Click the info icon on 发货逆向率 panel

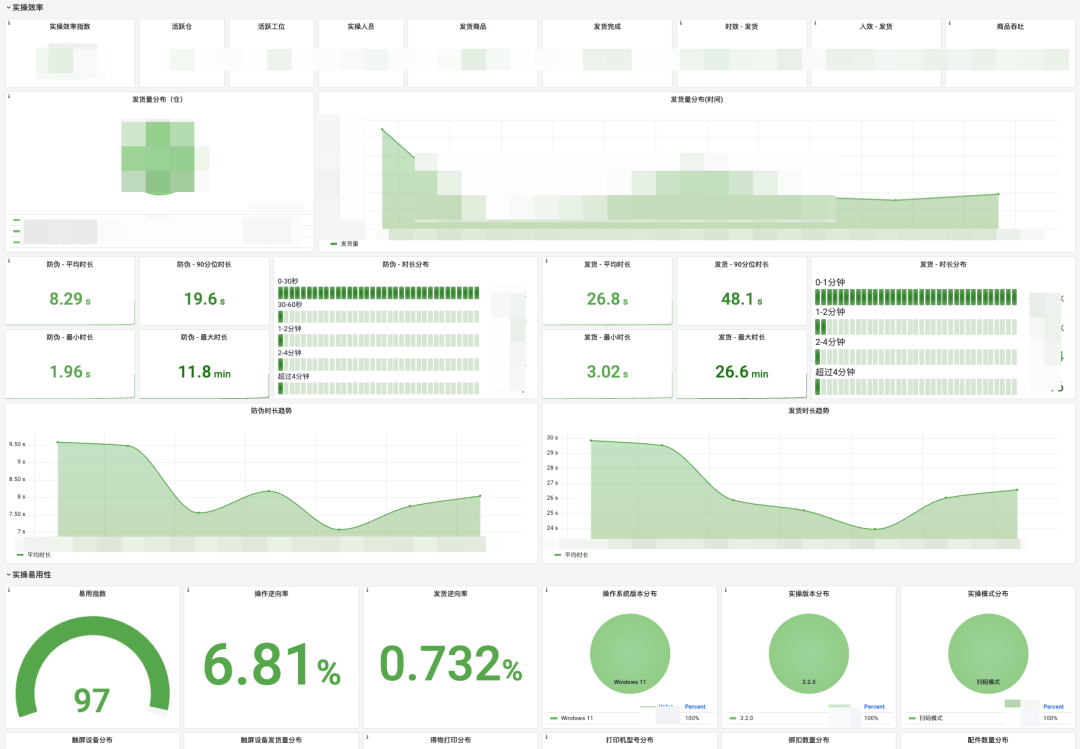click(x=367, y=590)
